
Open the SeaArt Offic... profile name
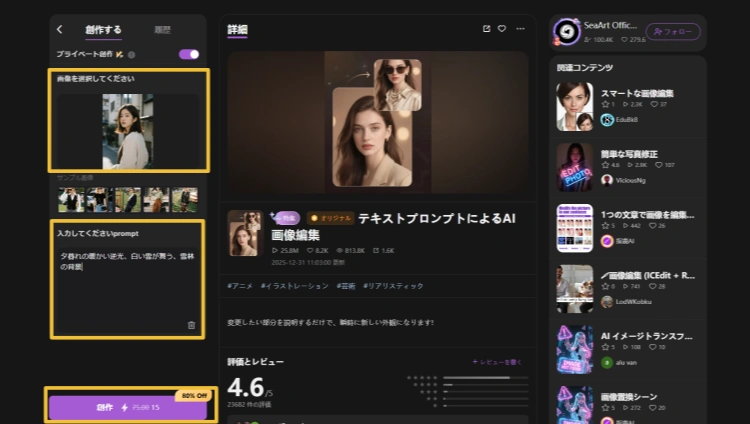coord(610,25)
